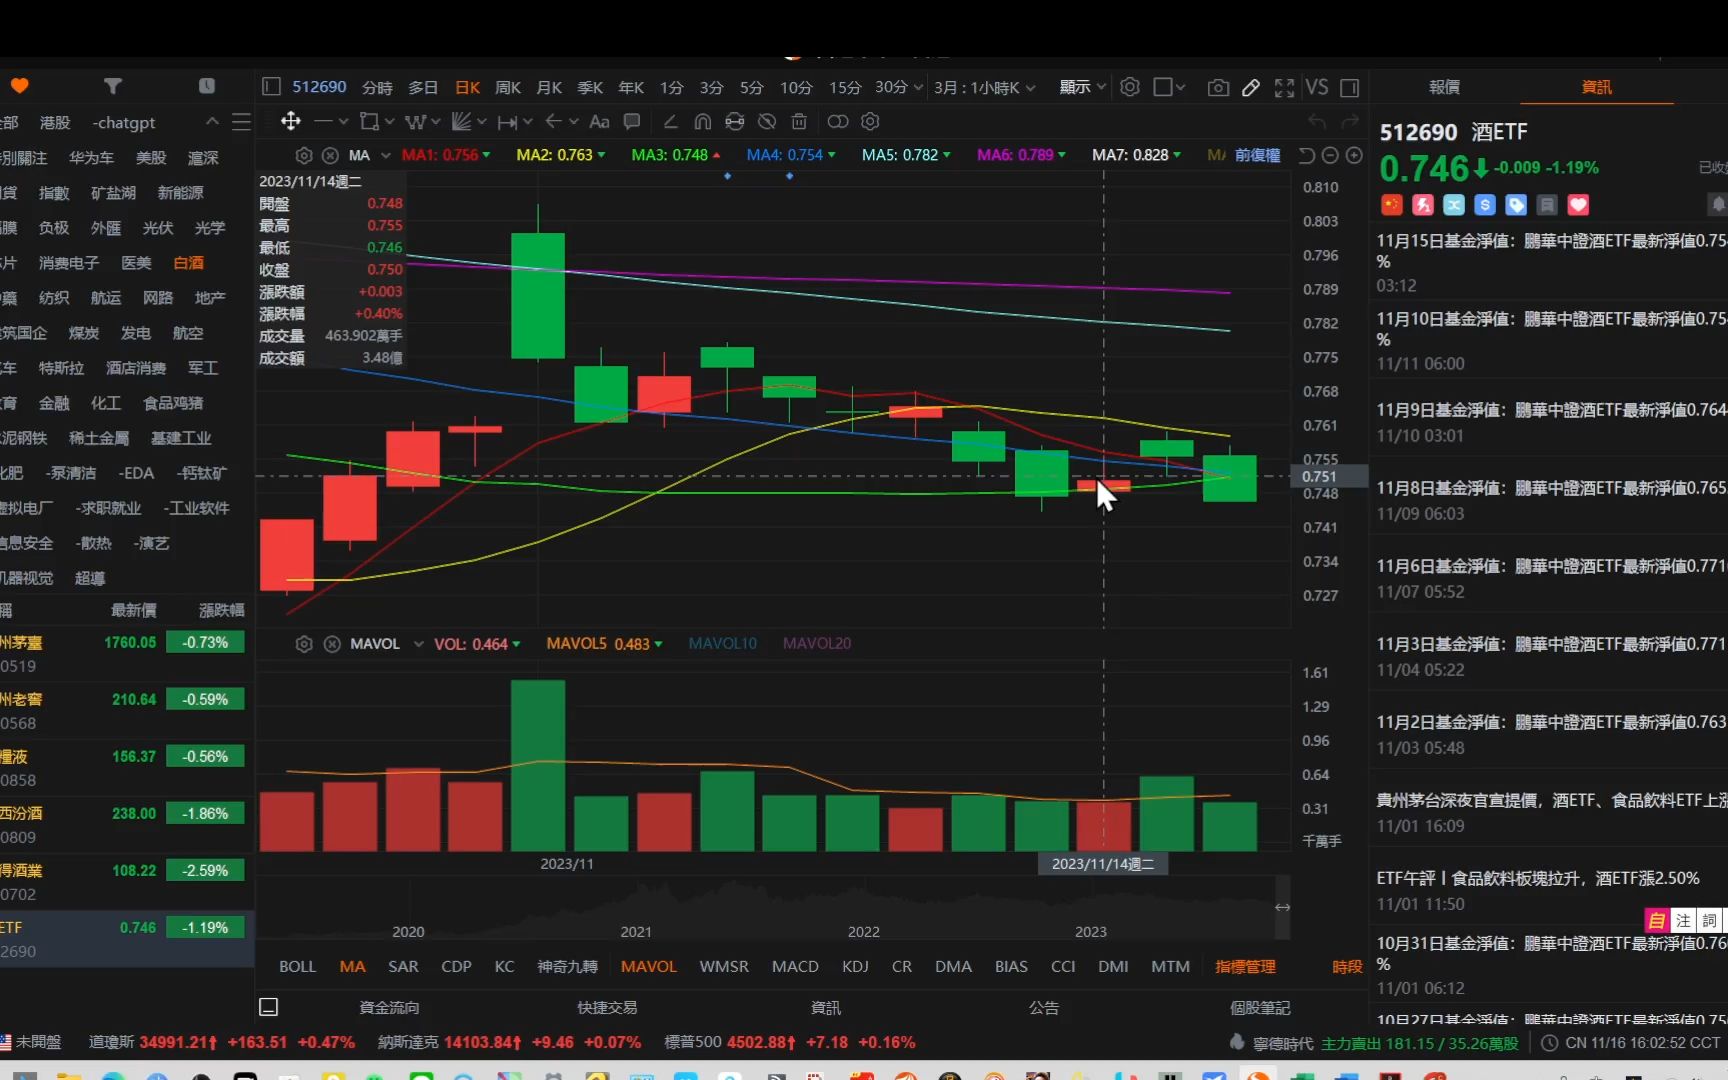
Task: Collapse the watchlist groups chevron
Action: coord(212,121)
